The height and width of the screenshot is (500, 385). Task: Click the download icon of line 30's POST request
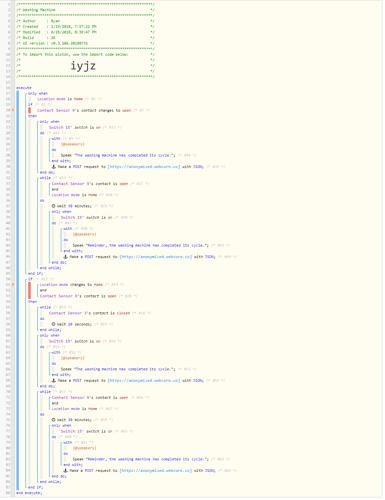point(53,167)
